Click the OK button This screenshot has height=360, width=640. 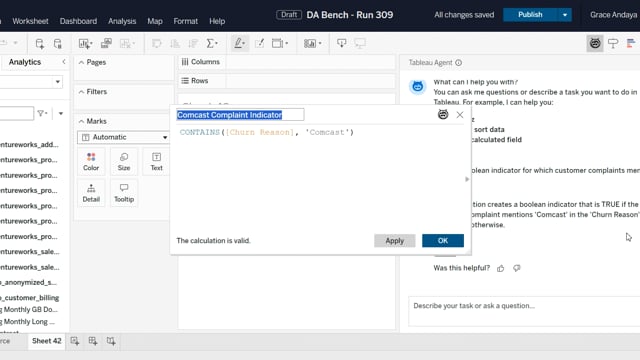pos(443,241)
